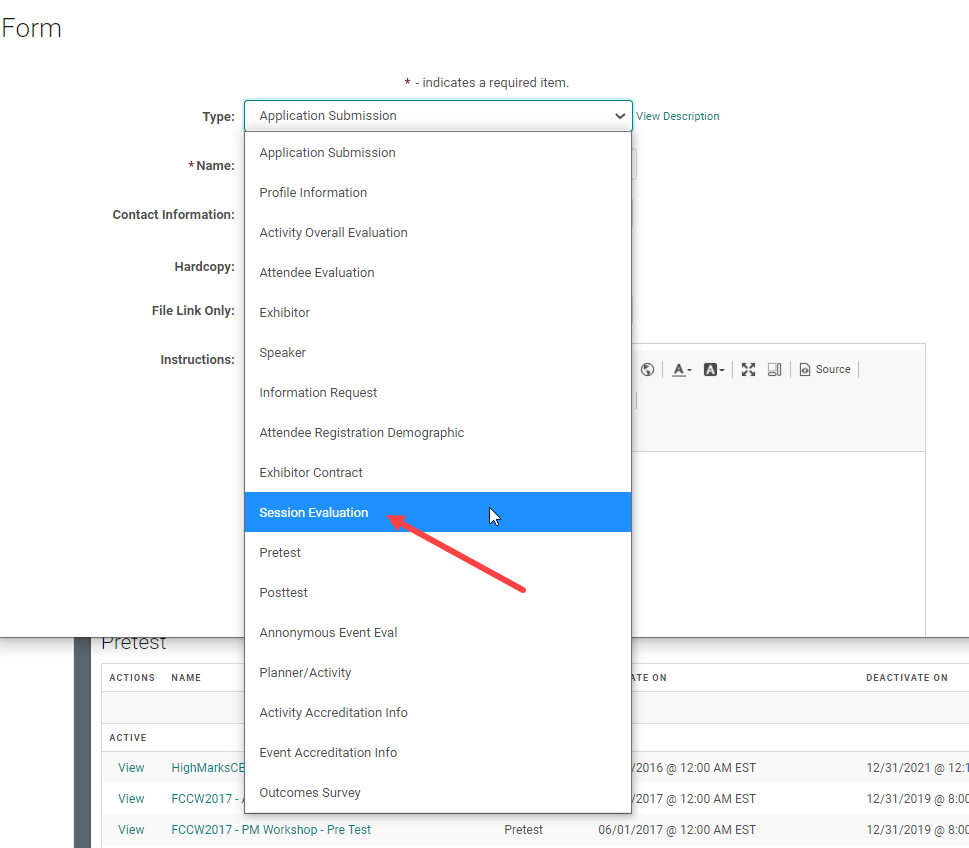Open the View Description link
The image size is (969, 848).
click(677, 116)
